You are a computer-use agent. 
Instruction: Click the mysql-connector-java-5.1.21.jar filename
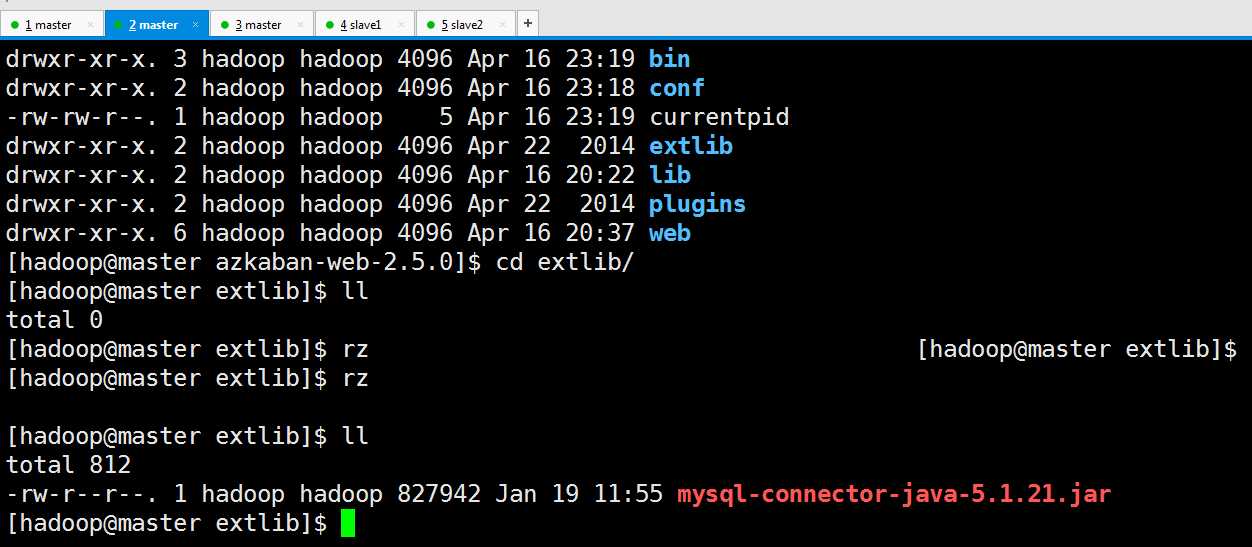click(x=894, y=494)
